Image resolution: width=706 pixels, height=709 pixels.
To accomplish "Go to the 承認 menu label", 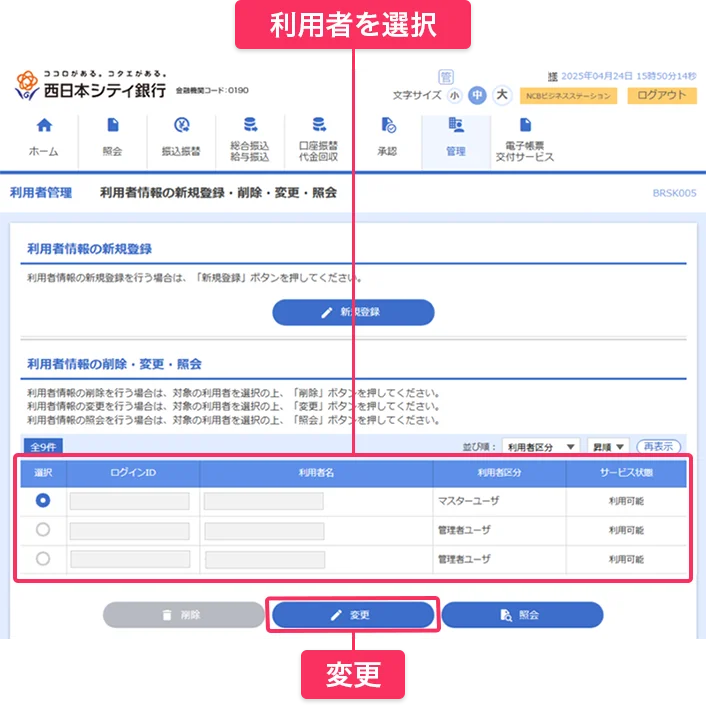I will point(387,151).
